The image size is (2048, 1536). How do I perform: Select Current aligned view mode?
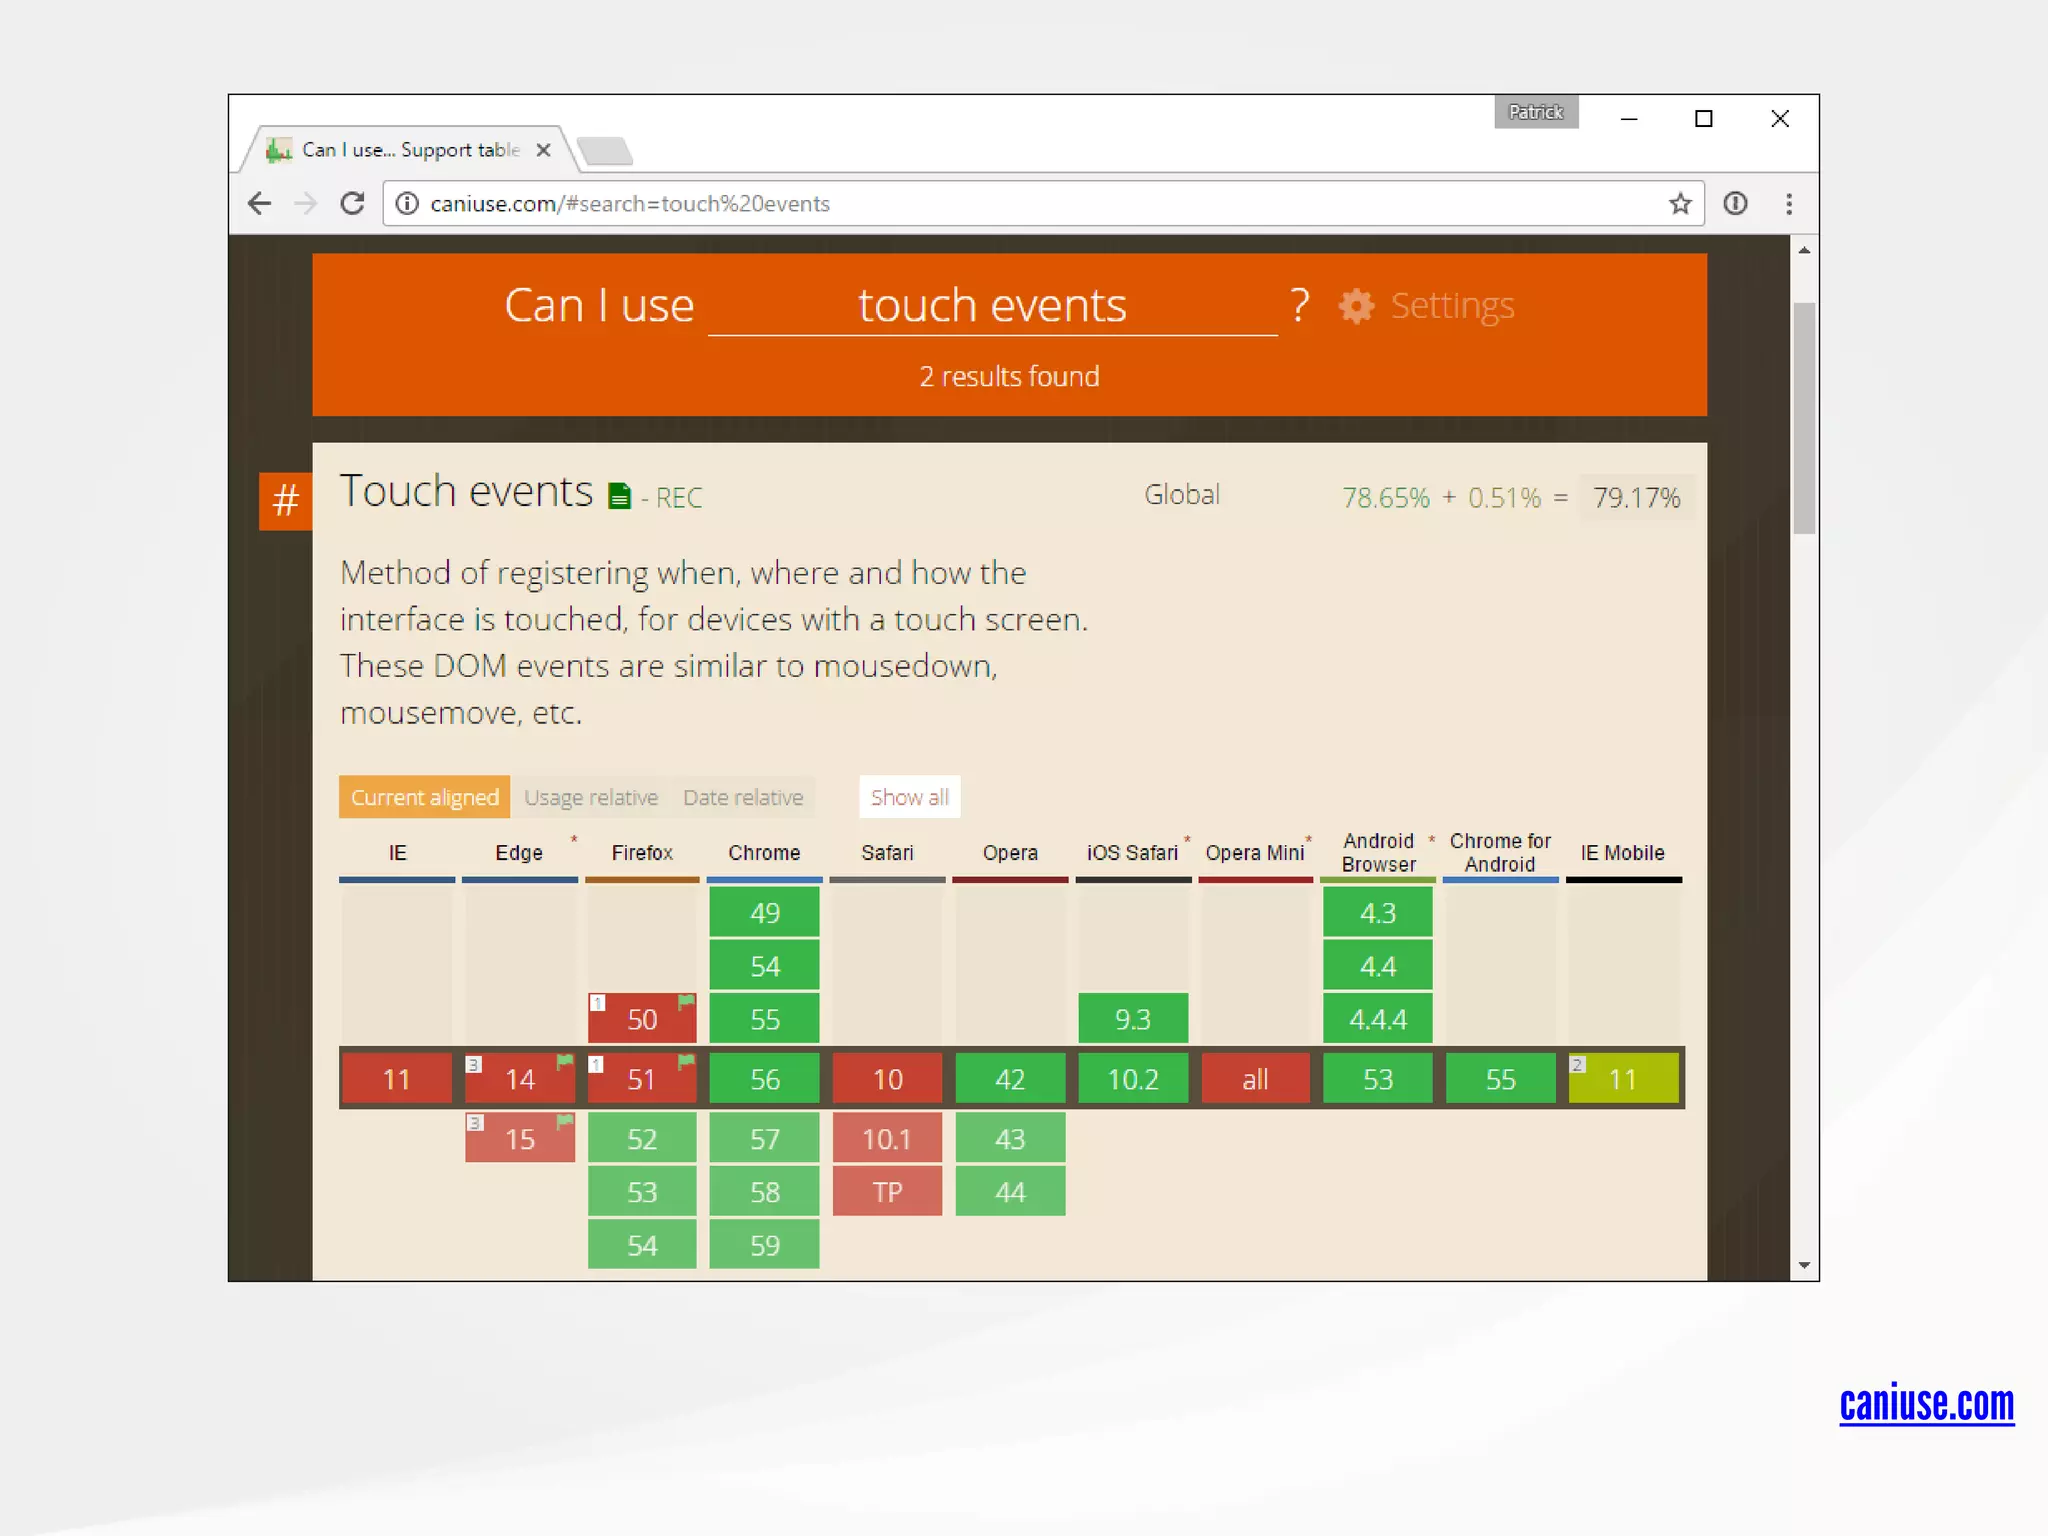click(424, 798)
